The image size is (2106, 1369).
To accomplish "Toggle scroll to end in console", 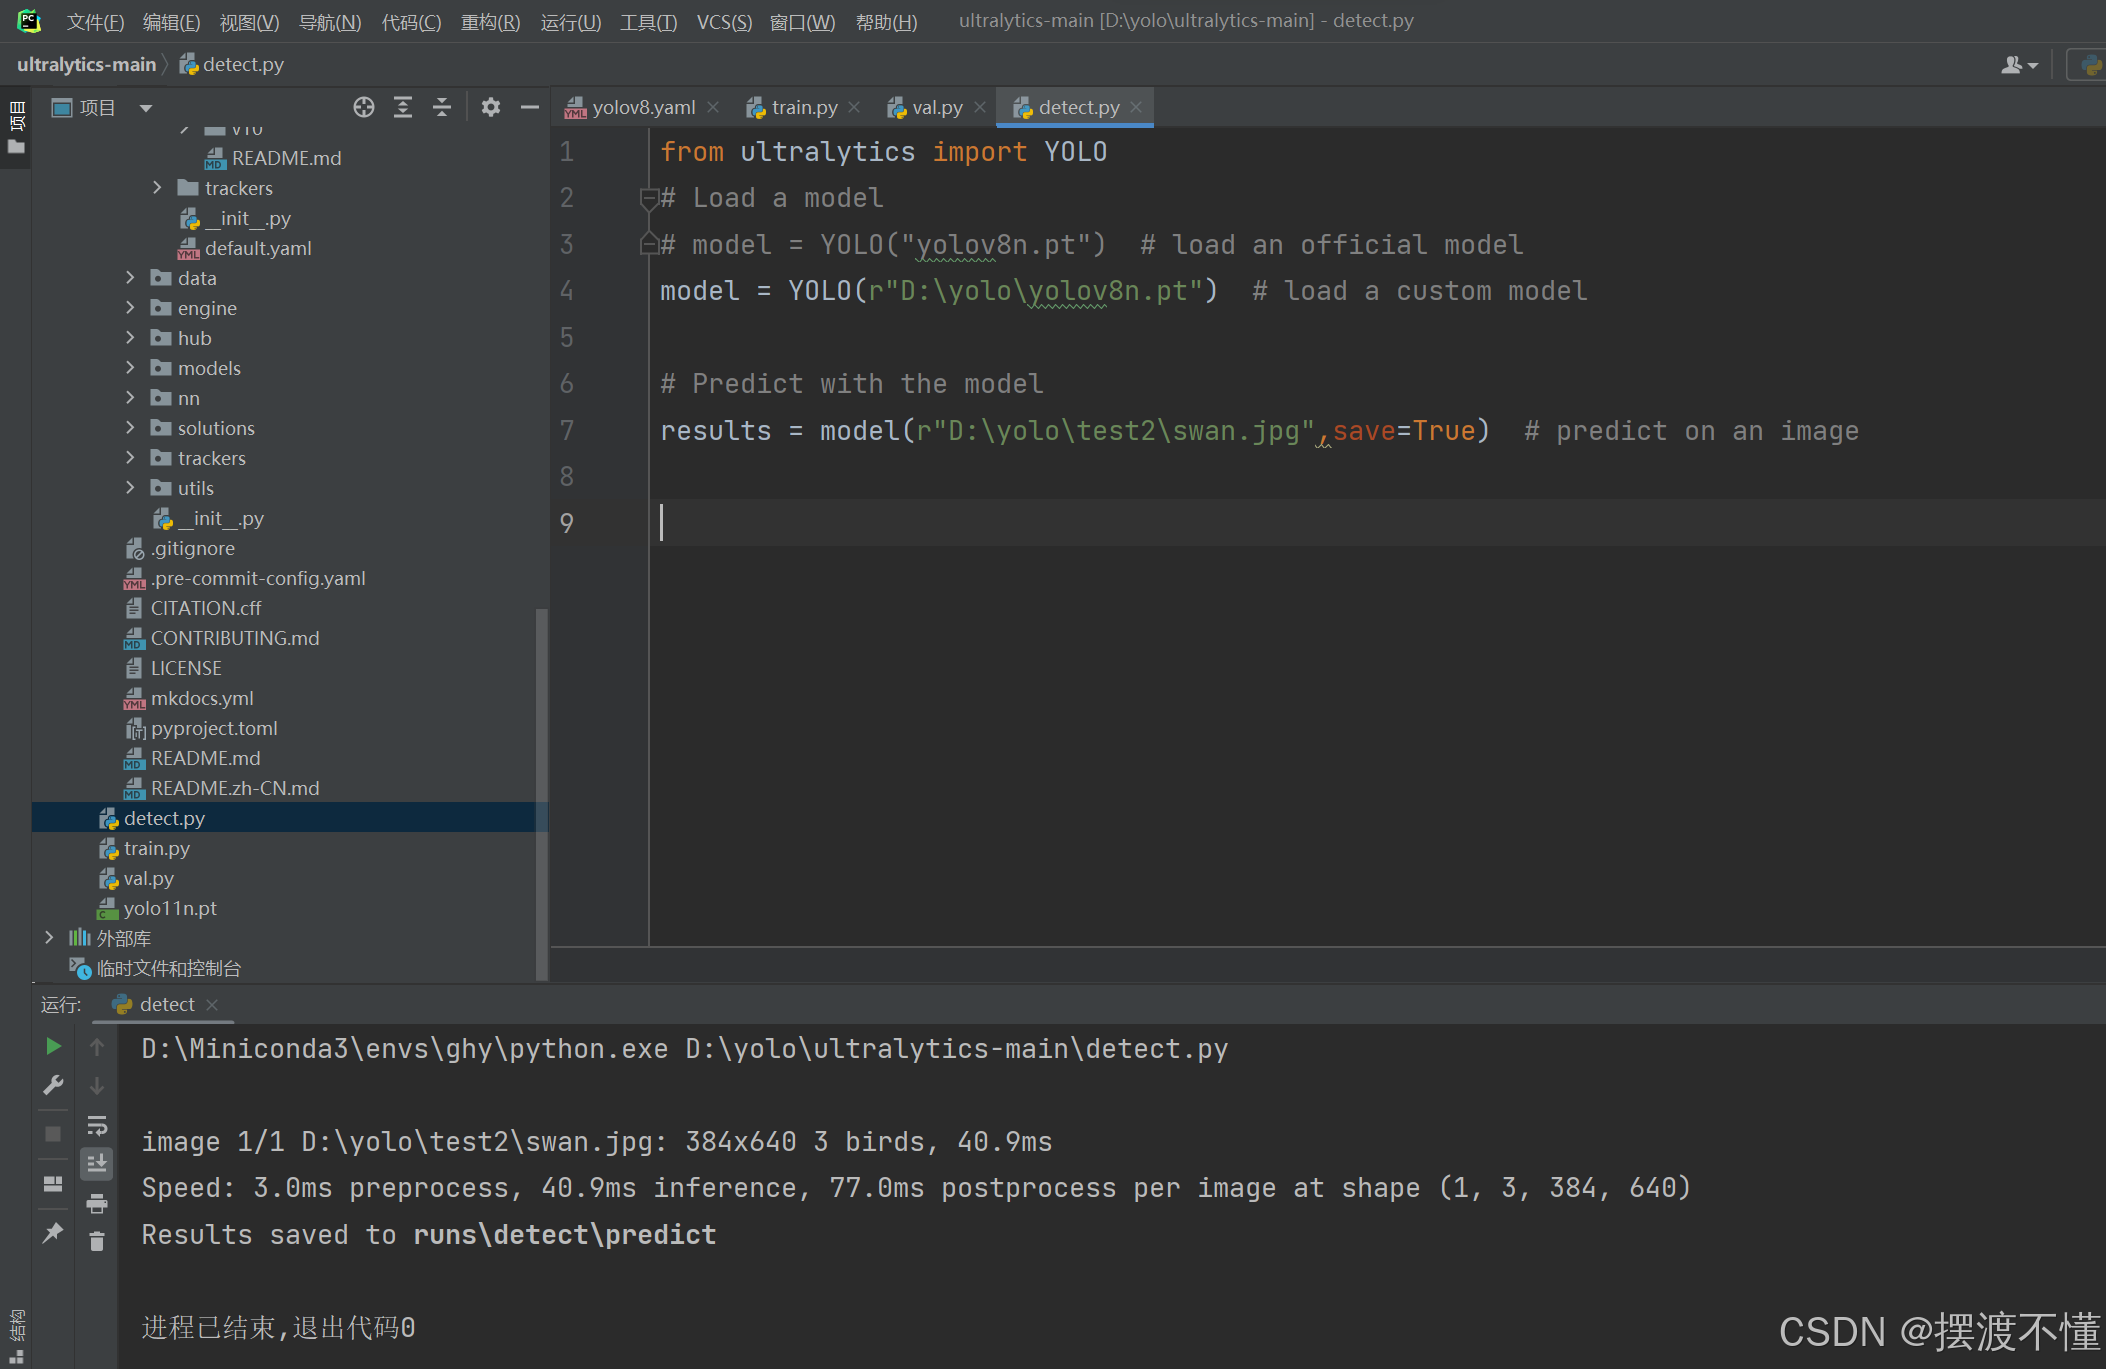I will (x=97, y=1164).
